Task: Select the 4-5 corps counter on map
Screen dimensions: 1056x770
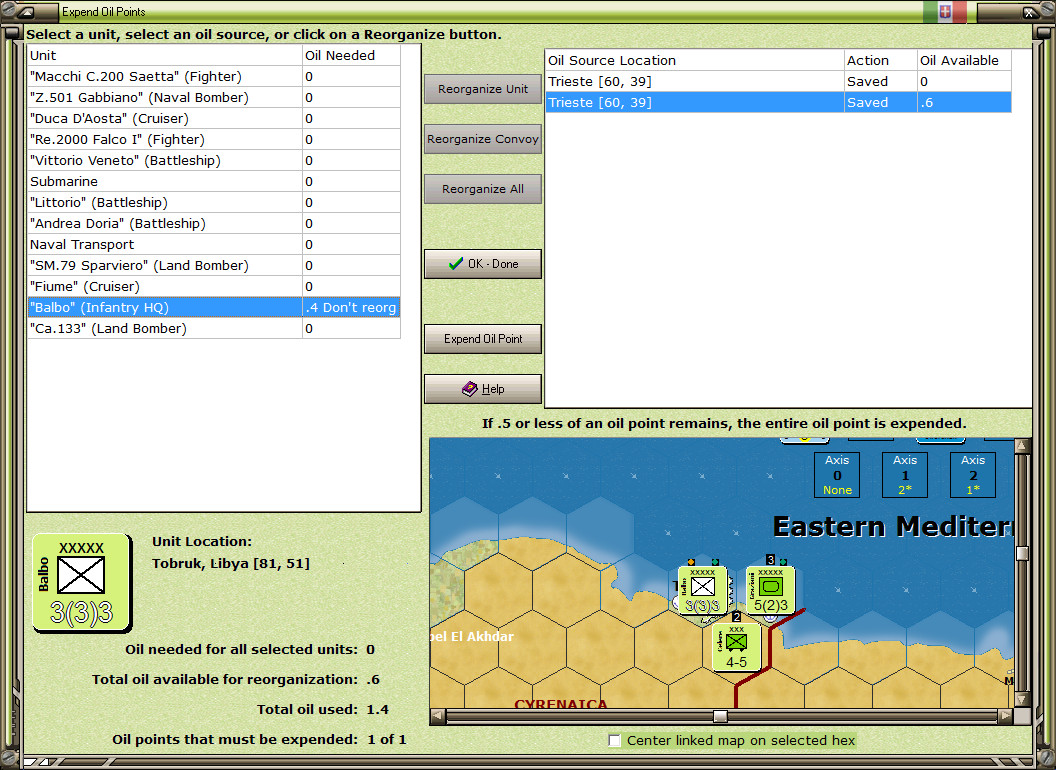Action: (736, 647)
